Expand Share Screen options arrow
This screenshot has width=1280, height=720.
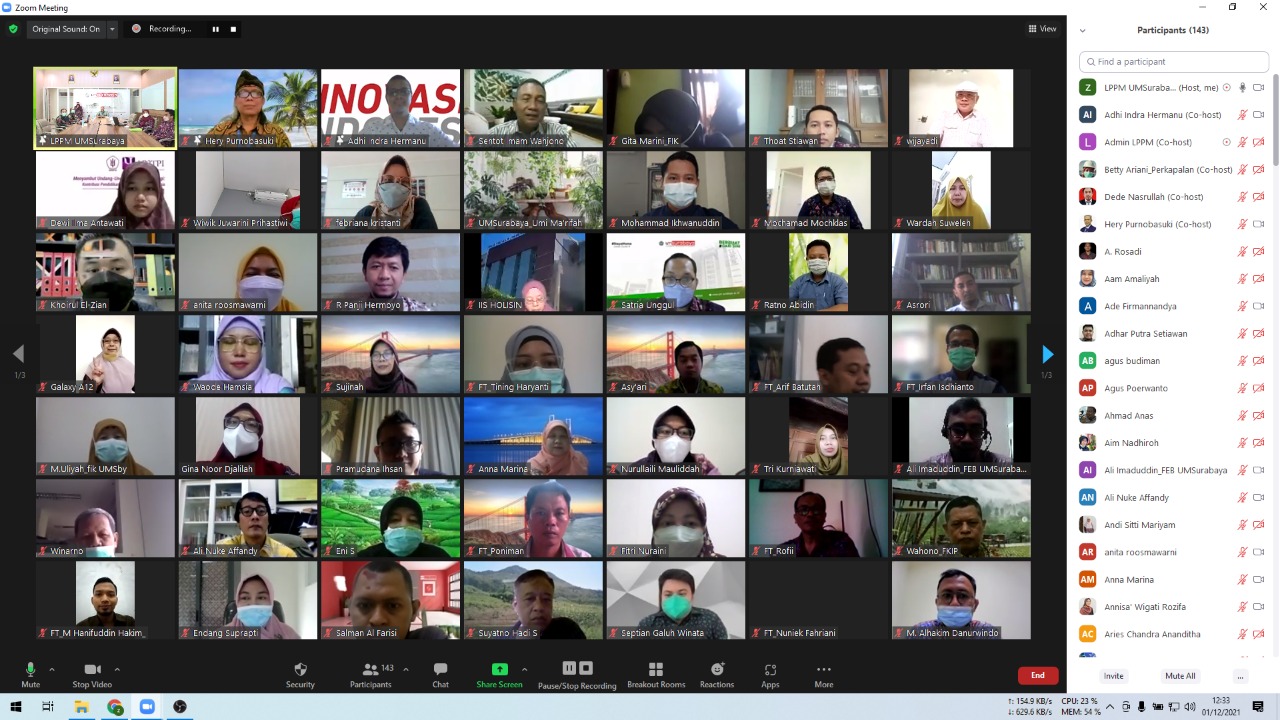pos(524,670)
